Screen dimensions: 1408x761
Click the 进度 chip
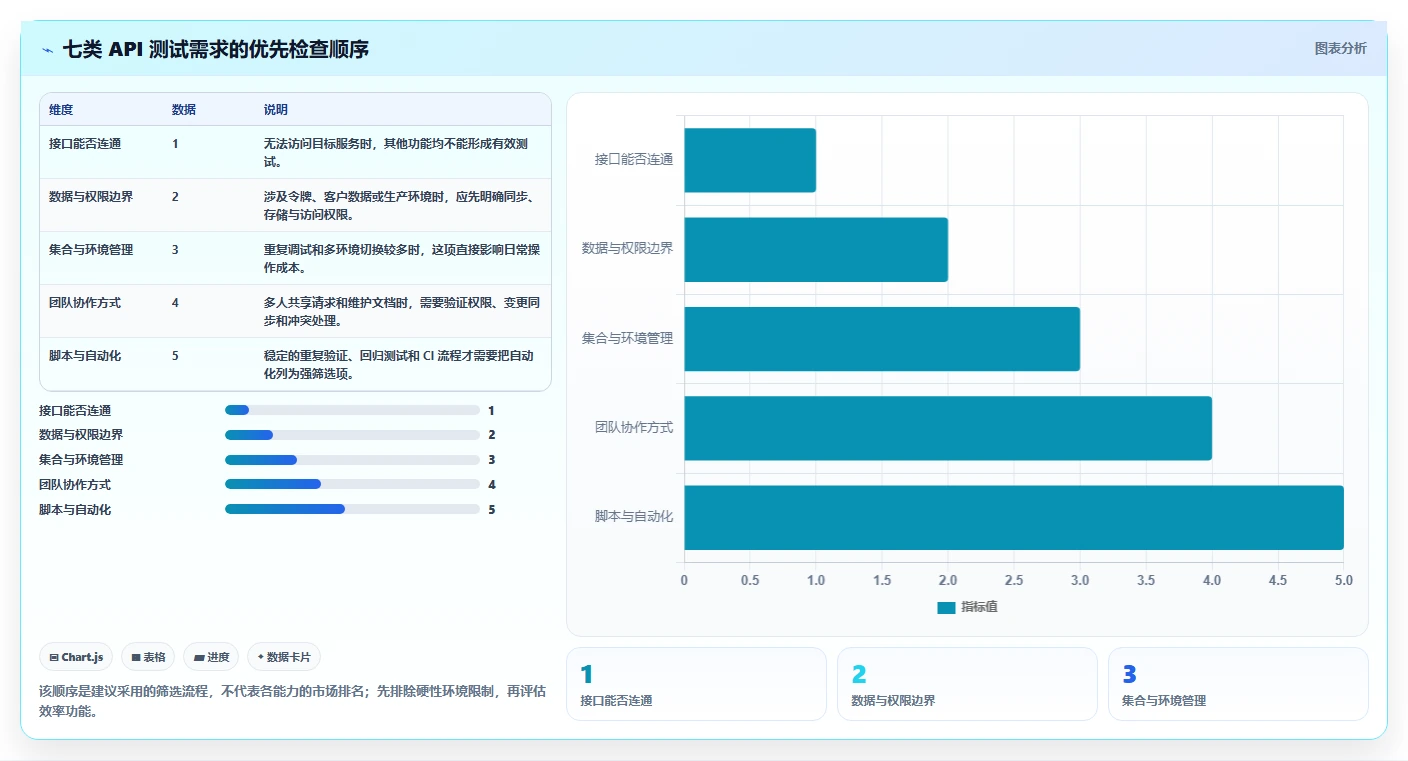(x=211, y=657)
